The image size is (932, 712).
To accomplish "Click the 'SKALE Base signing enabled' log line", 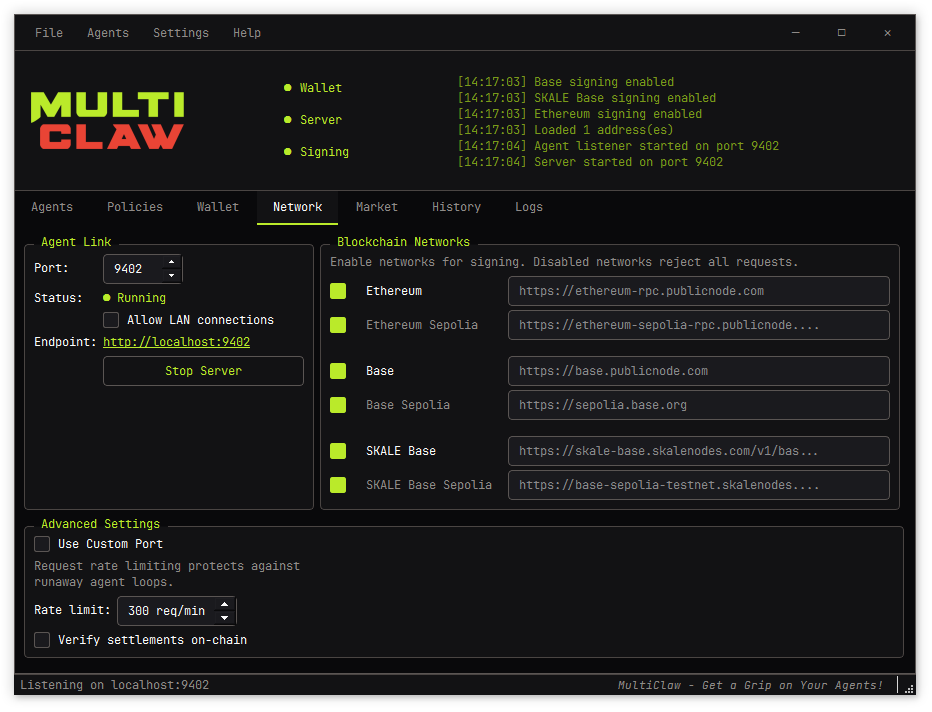I will pyautogui.click(x=587, y=97).
